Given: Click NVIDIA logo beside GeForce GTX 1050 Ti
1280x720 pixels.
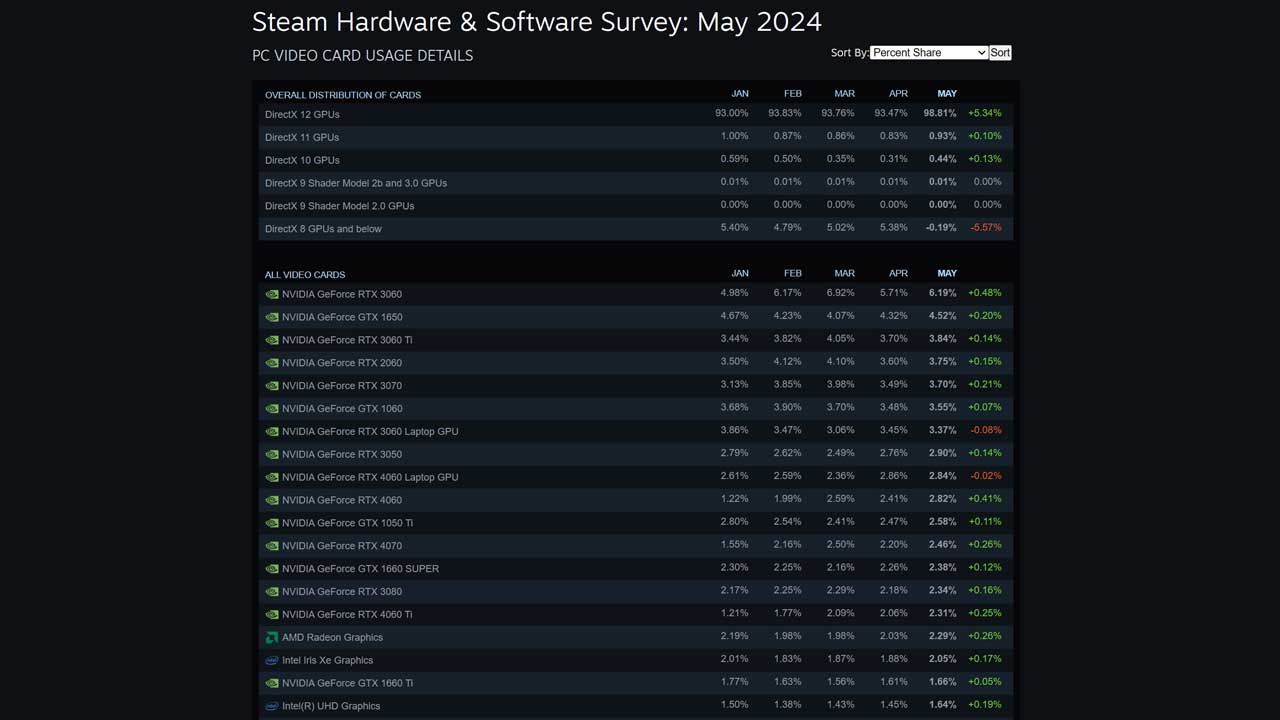Looking at the screenshot, I should [272, 523].
